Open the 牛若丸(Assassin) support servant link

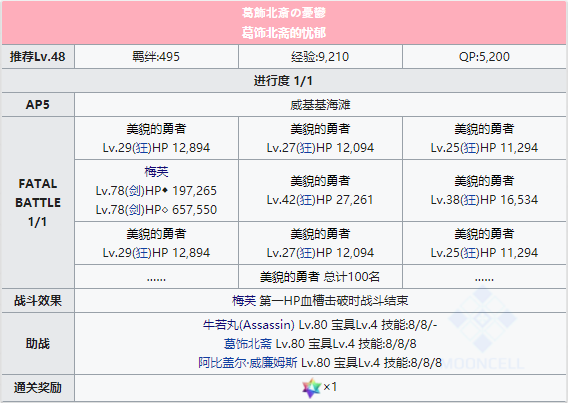click(x=248, y=325)
